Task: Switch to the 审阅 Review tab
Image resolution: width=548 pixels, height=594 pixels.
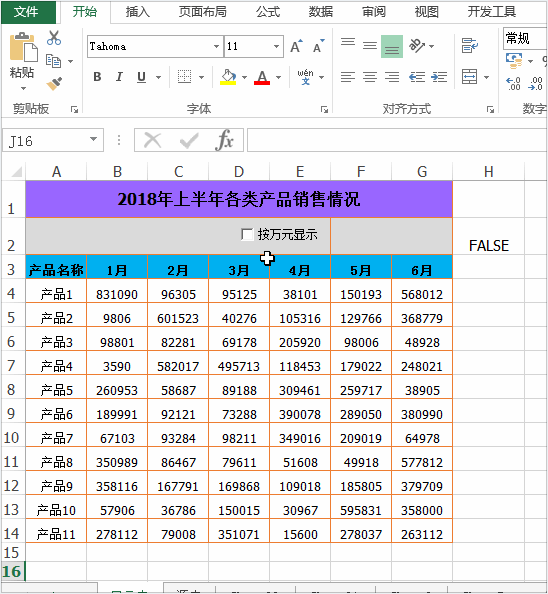Action: pos(374,12)
